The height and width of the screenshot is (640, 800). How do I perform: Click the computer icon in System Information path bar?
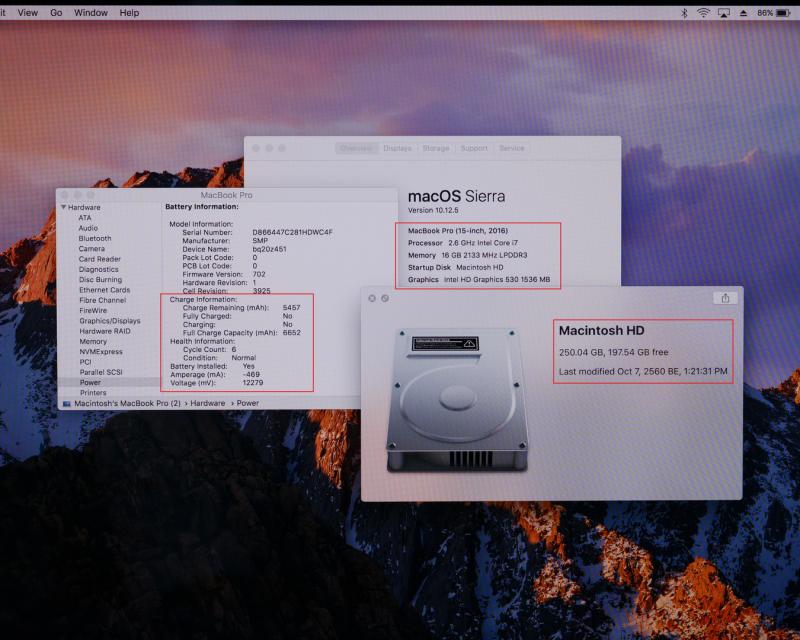pos(66,404)
